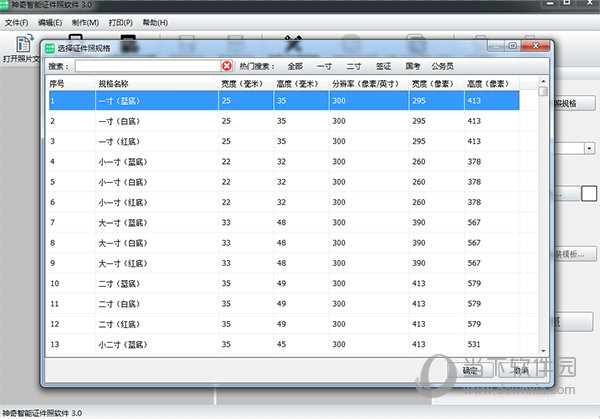This screenshot has height=419, width=600.
Task: Click the 装模板... button in main window
Action: point(575,254)
